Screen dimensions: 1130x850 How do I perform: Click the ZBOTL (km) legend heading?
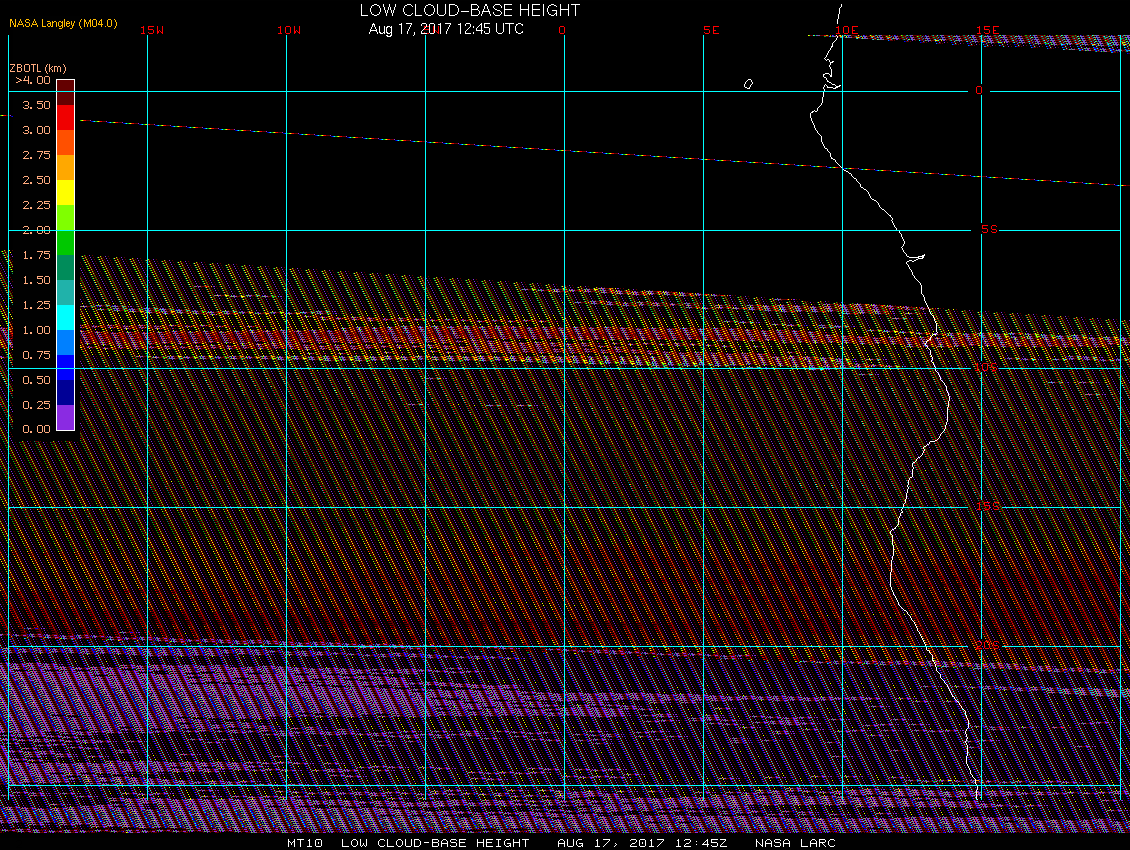(x=37, y=68)
